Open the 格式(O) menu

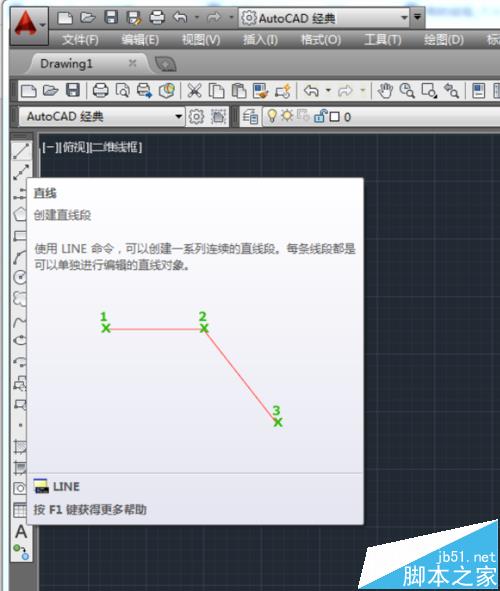tap(321, 40)
